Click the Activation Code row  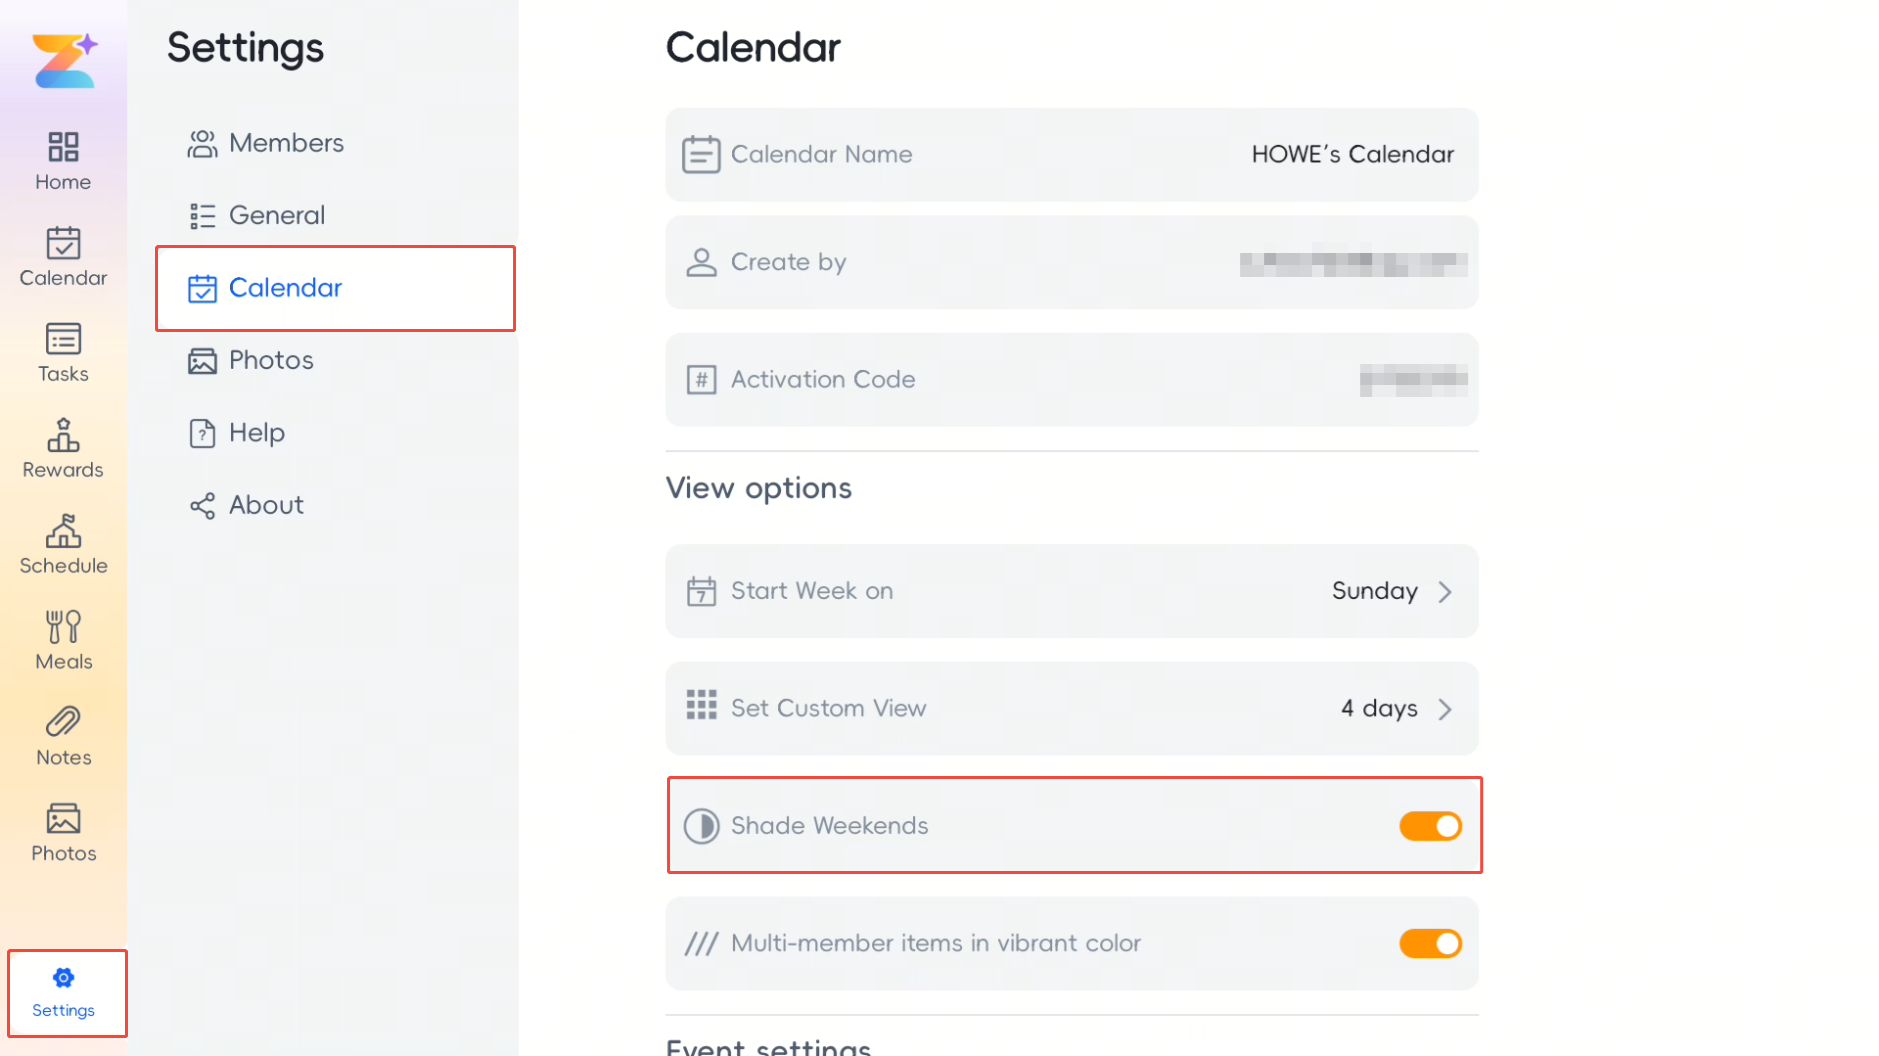coord(1072,380)
